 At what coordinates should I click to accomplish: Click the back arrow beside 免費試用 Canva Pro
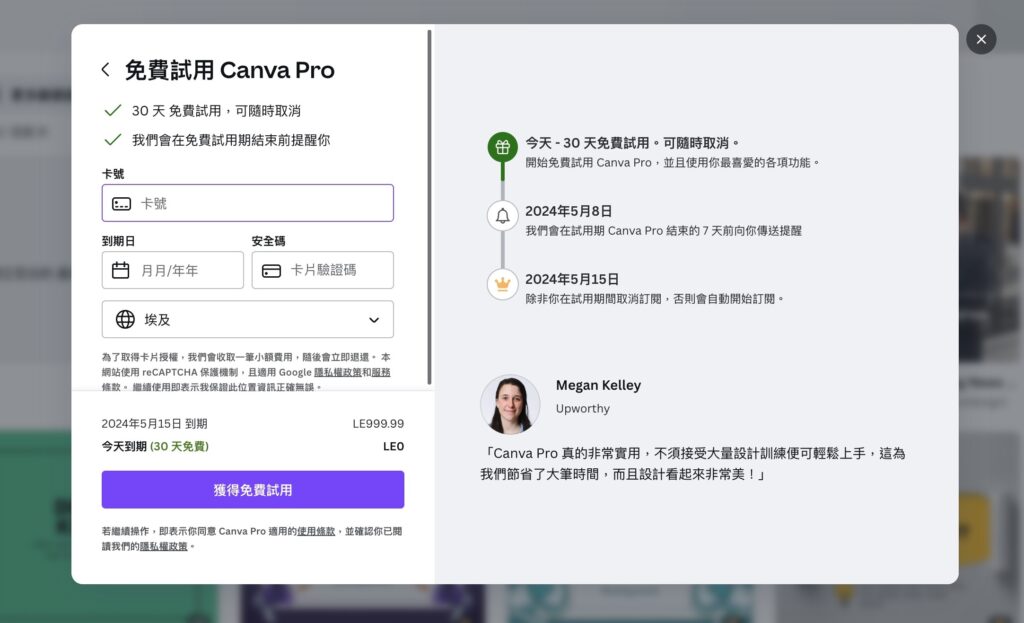(105, 70)
